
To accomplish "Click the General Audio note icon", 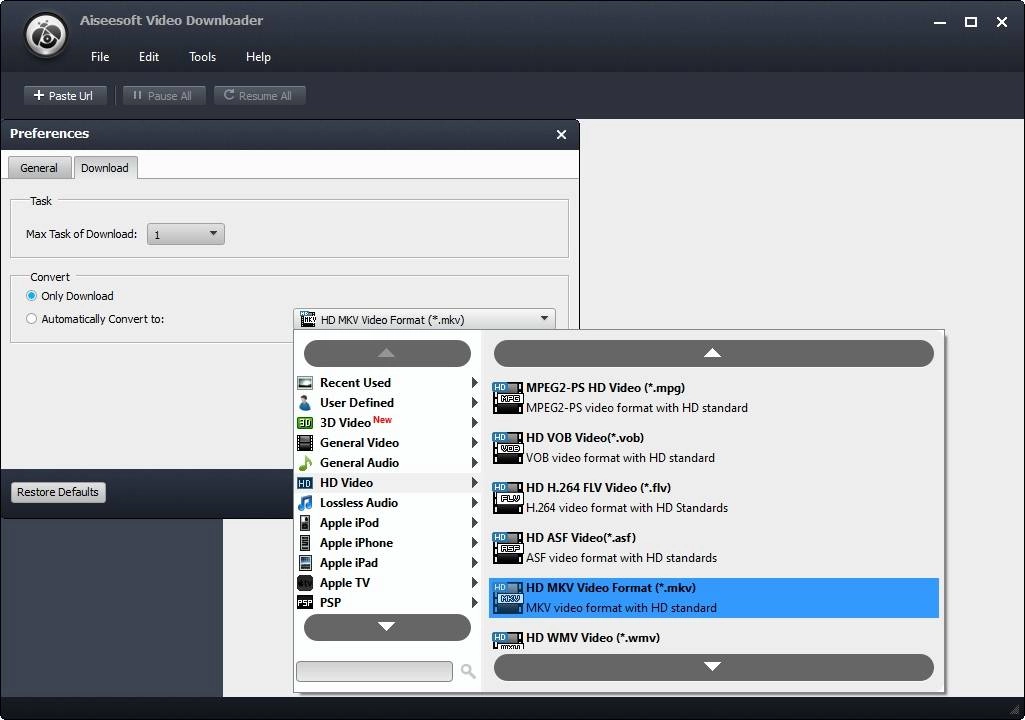I will pyautogui.click(x=305, y=463).
